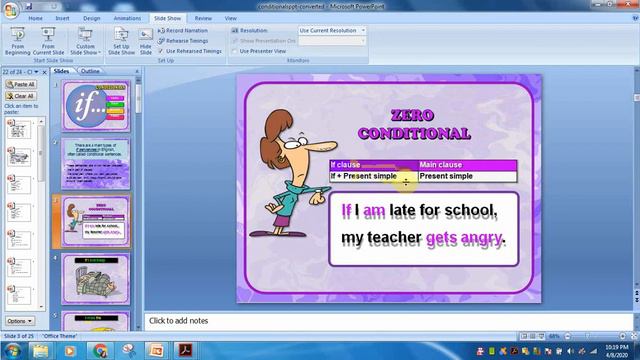640x360 pixels.
Task: Open the Office button menu
Action: coord(10,10)
